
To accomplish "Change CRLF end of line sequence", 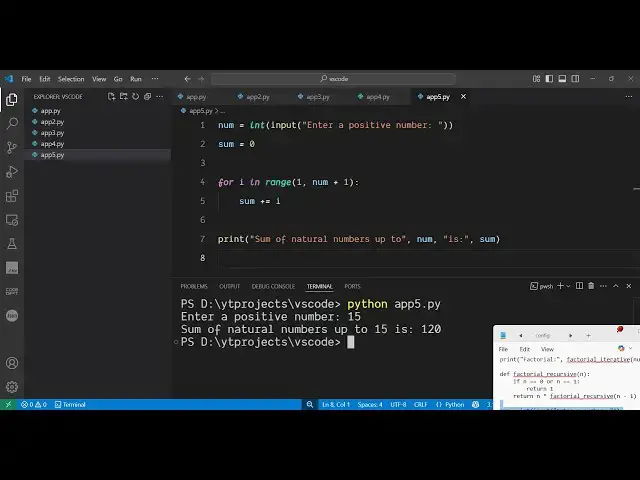I will 420,404.
